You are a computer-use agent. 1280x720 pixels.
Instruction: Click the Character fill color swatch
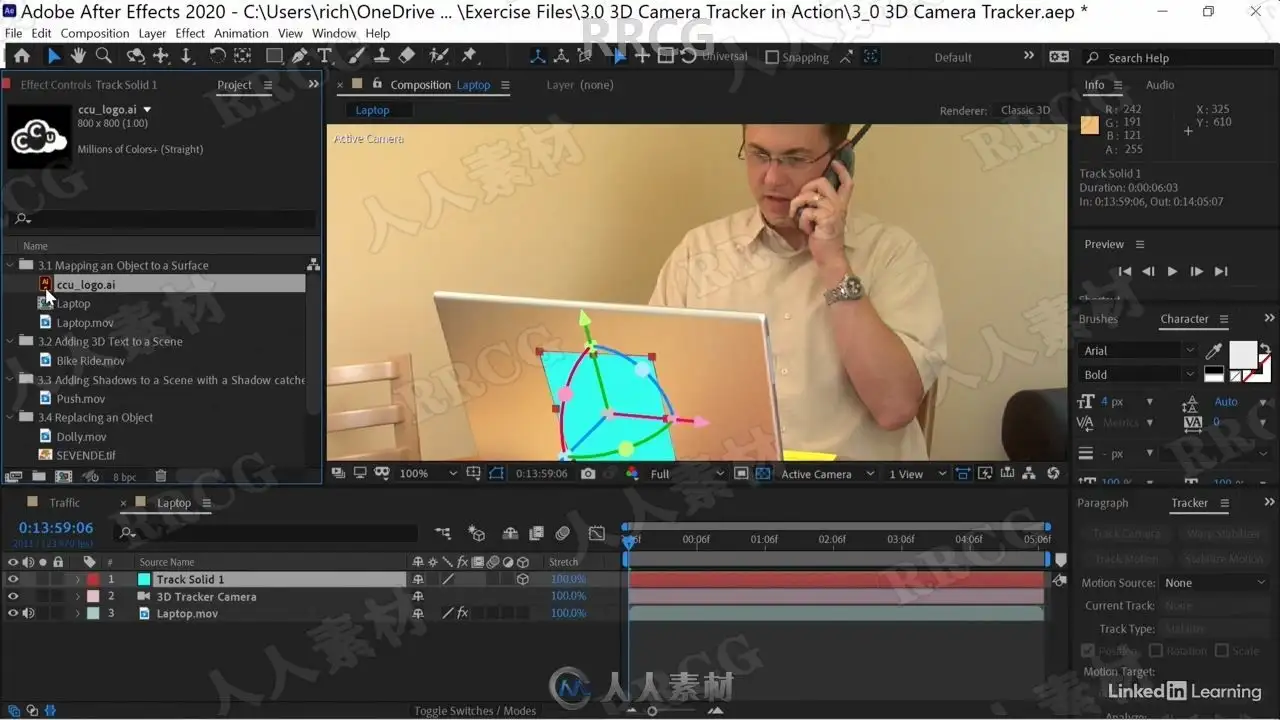pos(1242,354)
